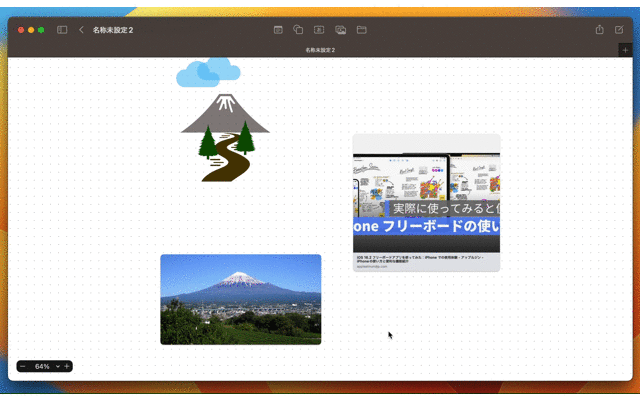Close the window with red button
The height and width of the screenshot is (400, 640).
click(21, 30)
